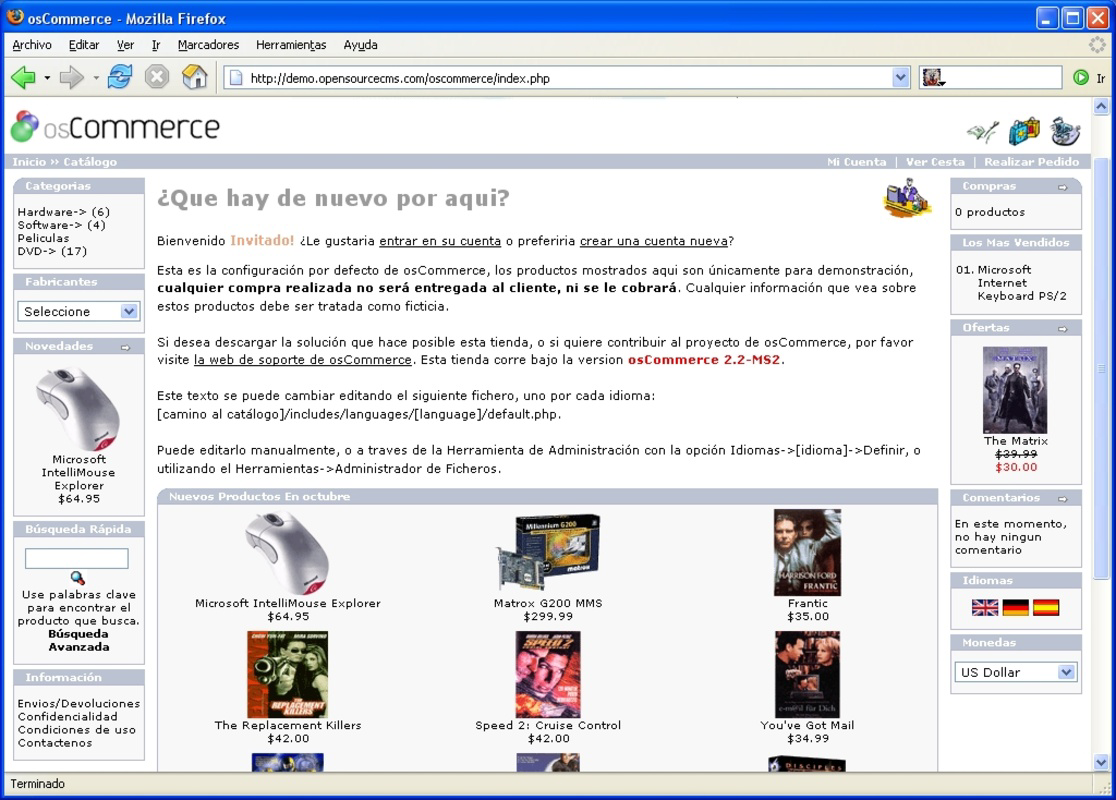
Task: Click the page scrollbar down arrow
Action: [x=1101, y=762]
